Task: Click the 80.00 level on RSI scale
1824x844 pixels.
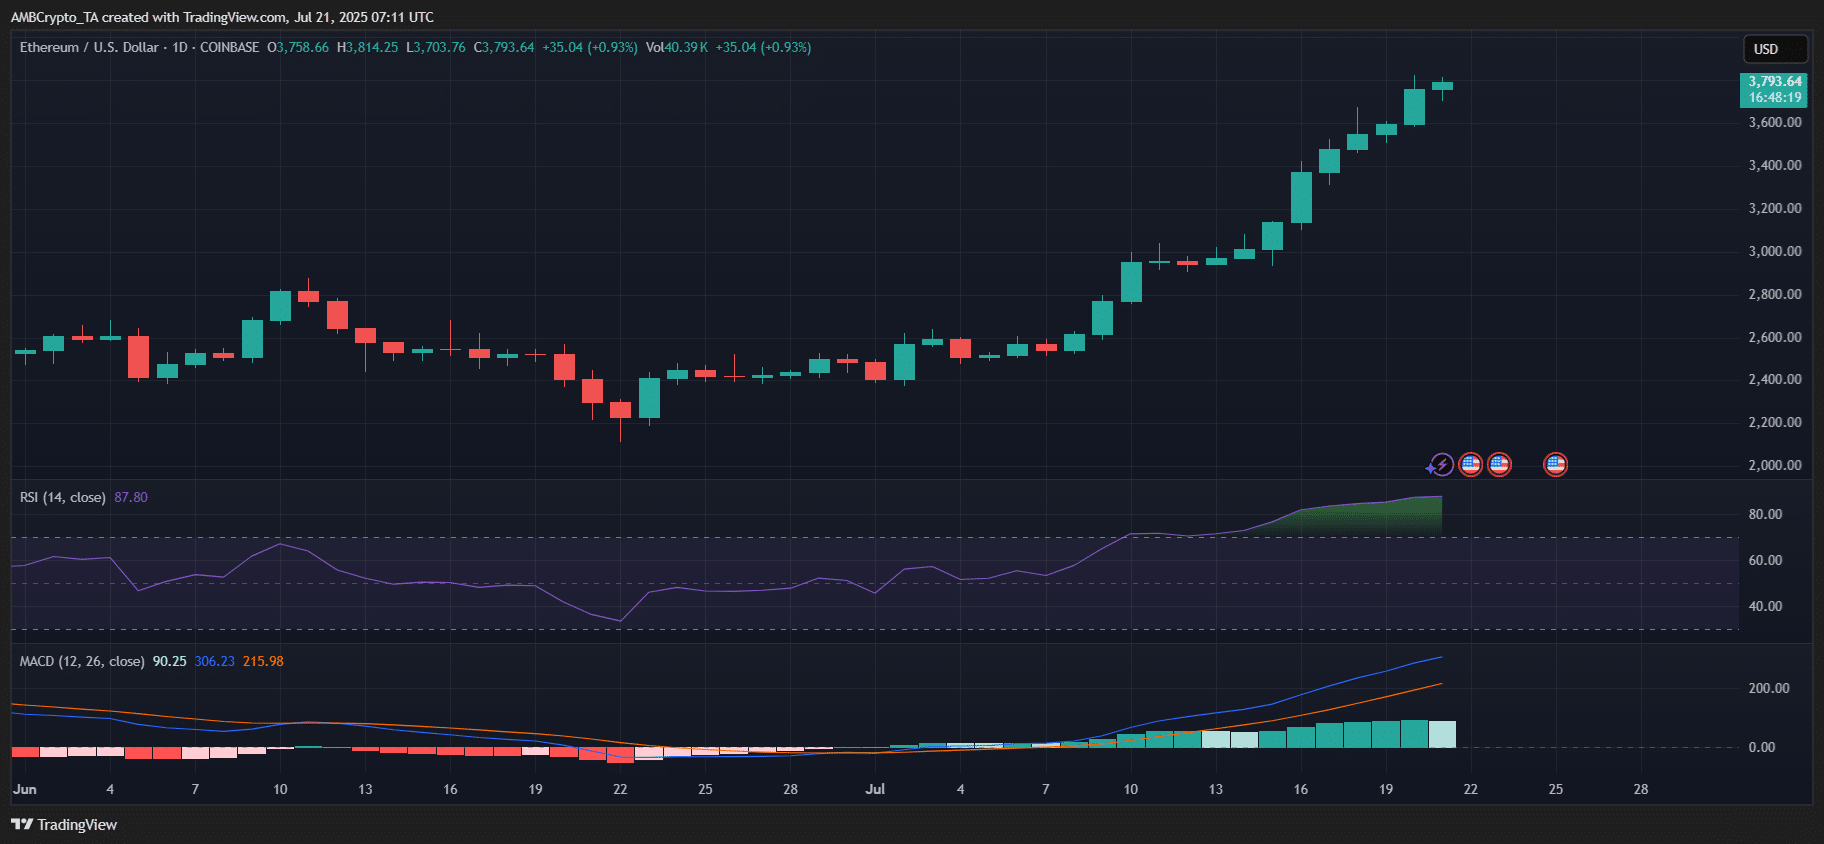Action: click(1765, 514)
